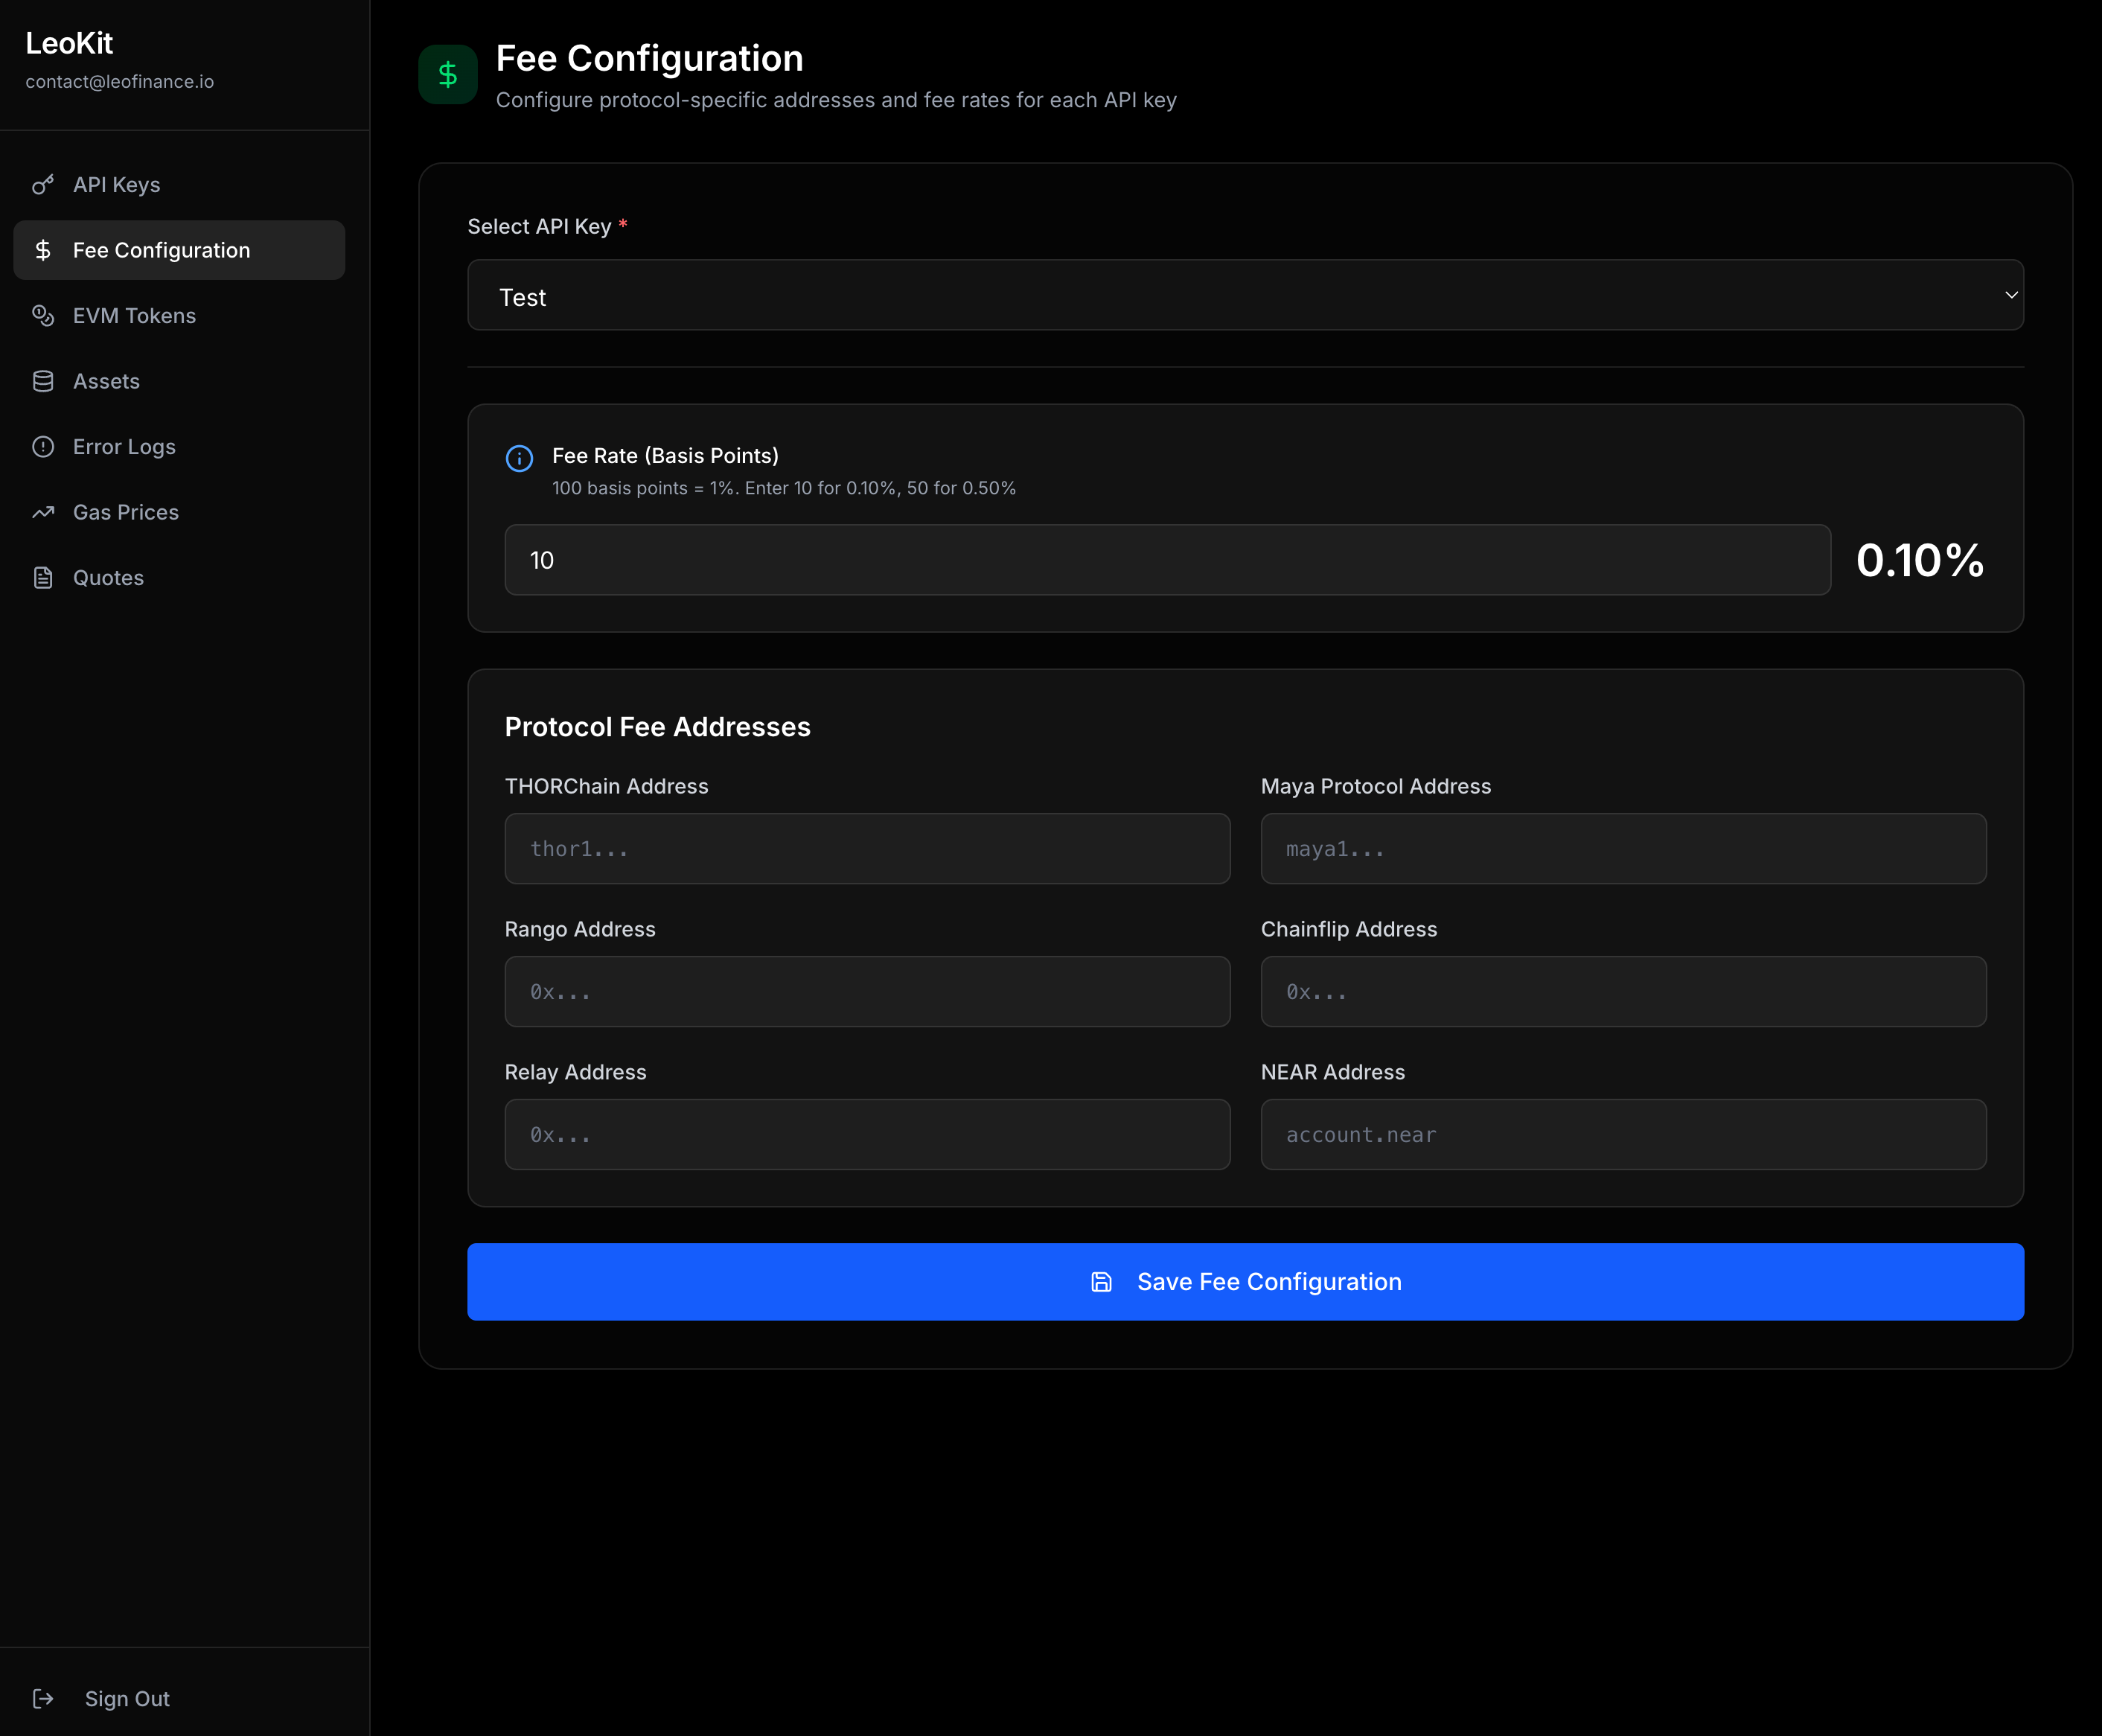Focus the fee rate basis points field
2102x1736 pixels.
[x=1167, y=560]
